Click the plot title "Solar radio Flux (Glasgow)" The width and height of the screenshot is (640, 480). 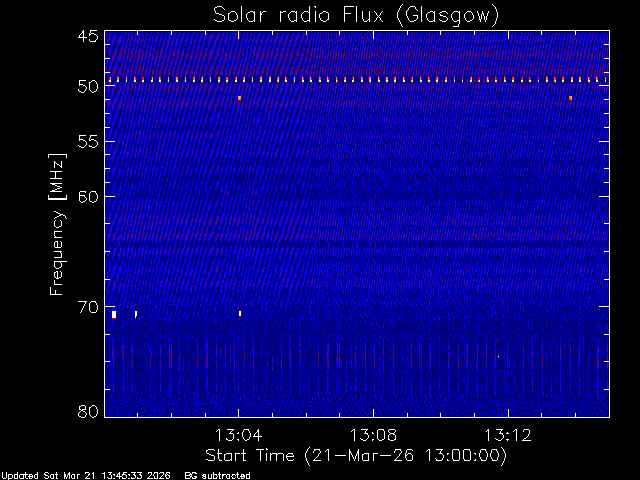(356, 16)
